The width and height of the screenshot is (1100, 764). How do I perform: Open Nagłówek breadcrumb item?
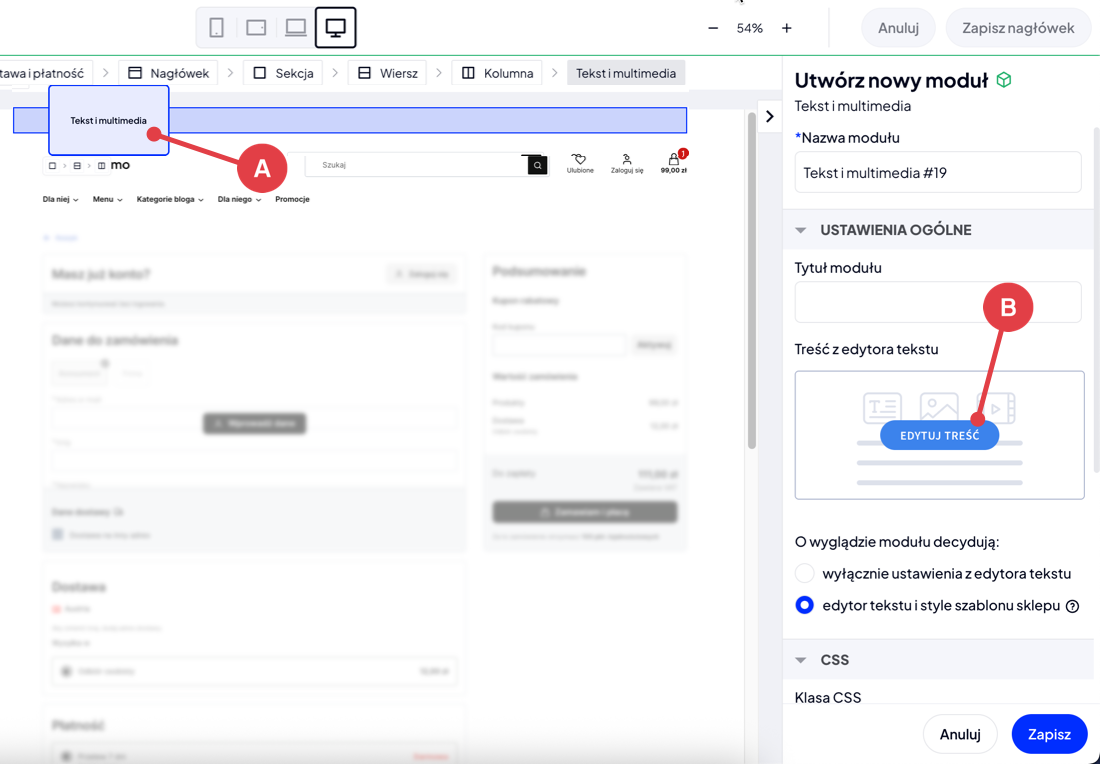coord(169,73)
